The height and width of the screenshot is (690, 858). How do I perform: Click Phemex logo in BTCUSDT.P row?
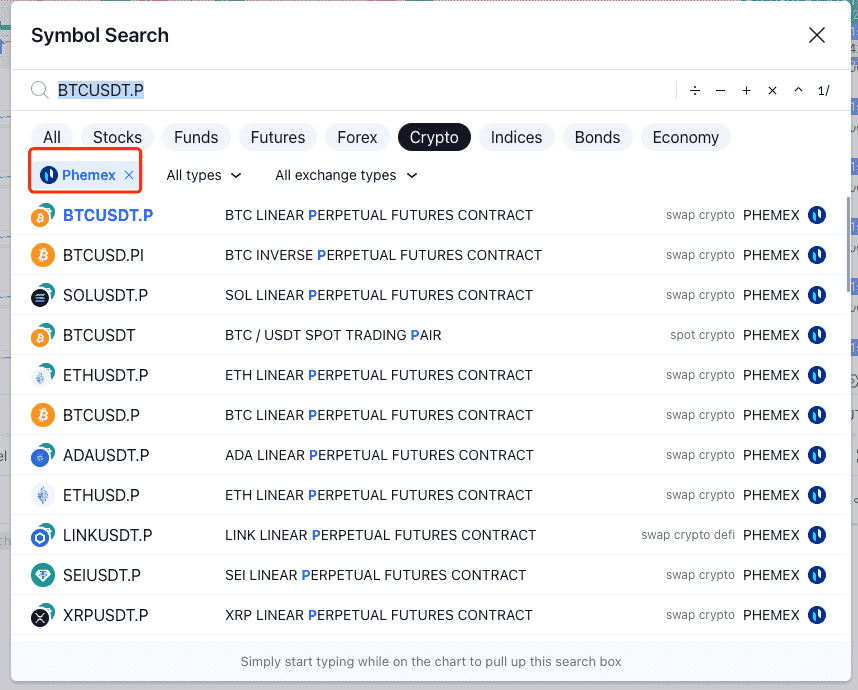817,215
